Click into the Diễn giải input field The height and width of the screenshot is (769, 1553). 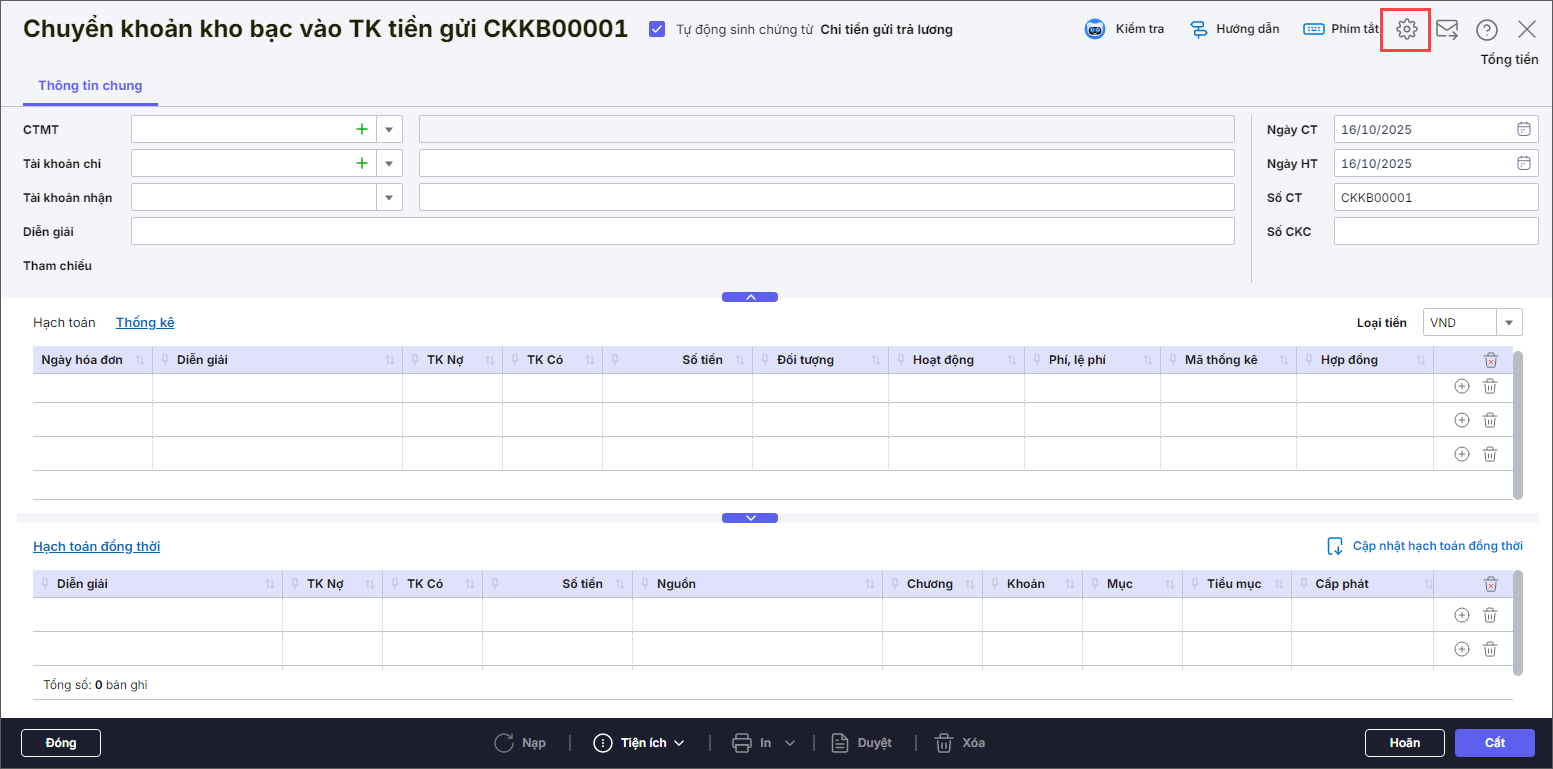(x=682, y=231)
